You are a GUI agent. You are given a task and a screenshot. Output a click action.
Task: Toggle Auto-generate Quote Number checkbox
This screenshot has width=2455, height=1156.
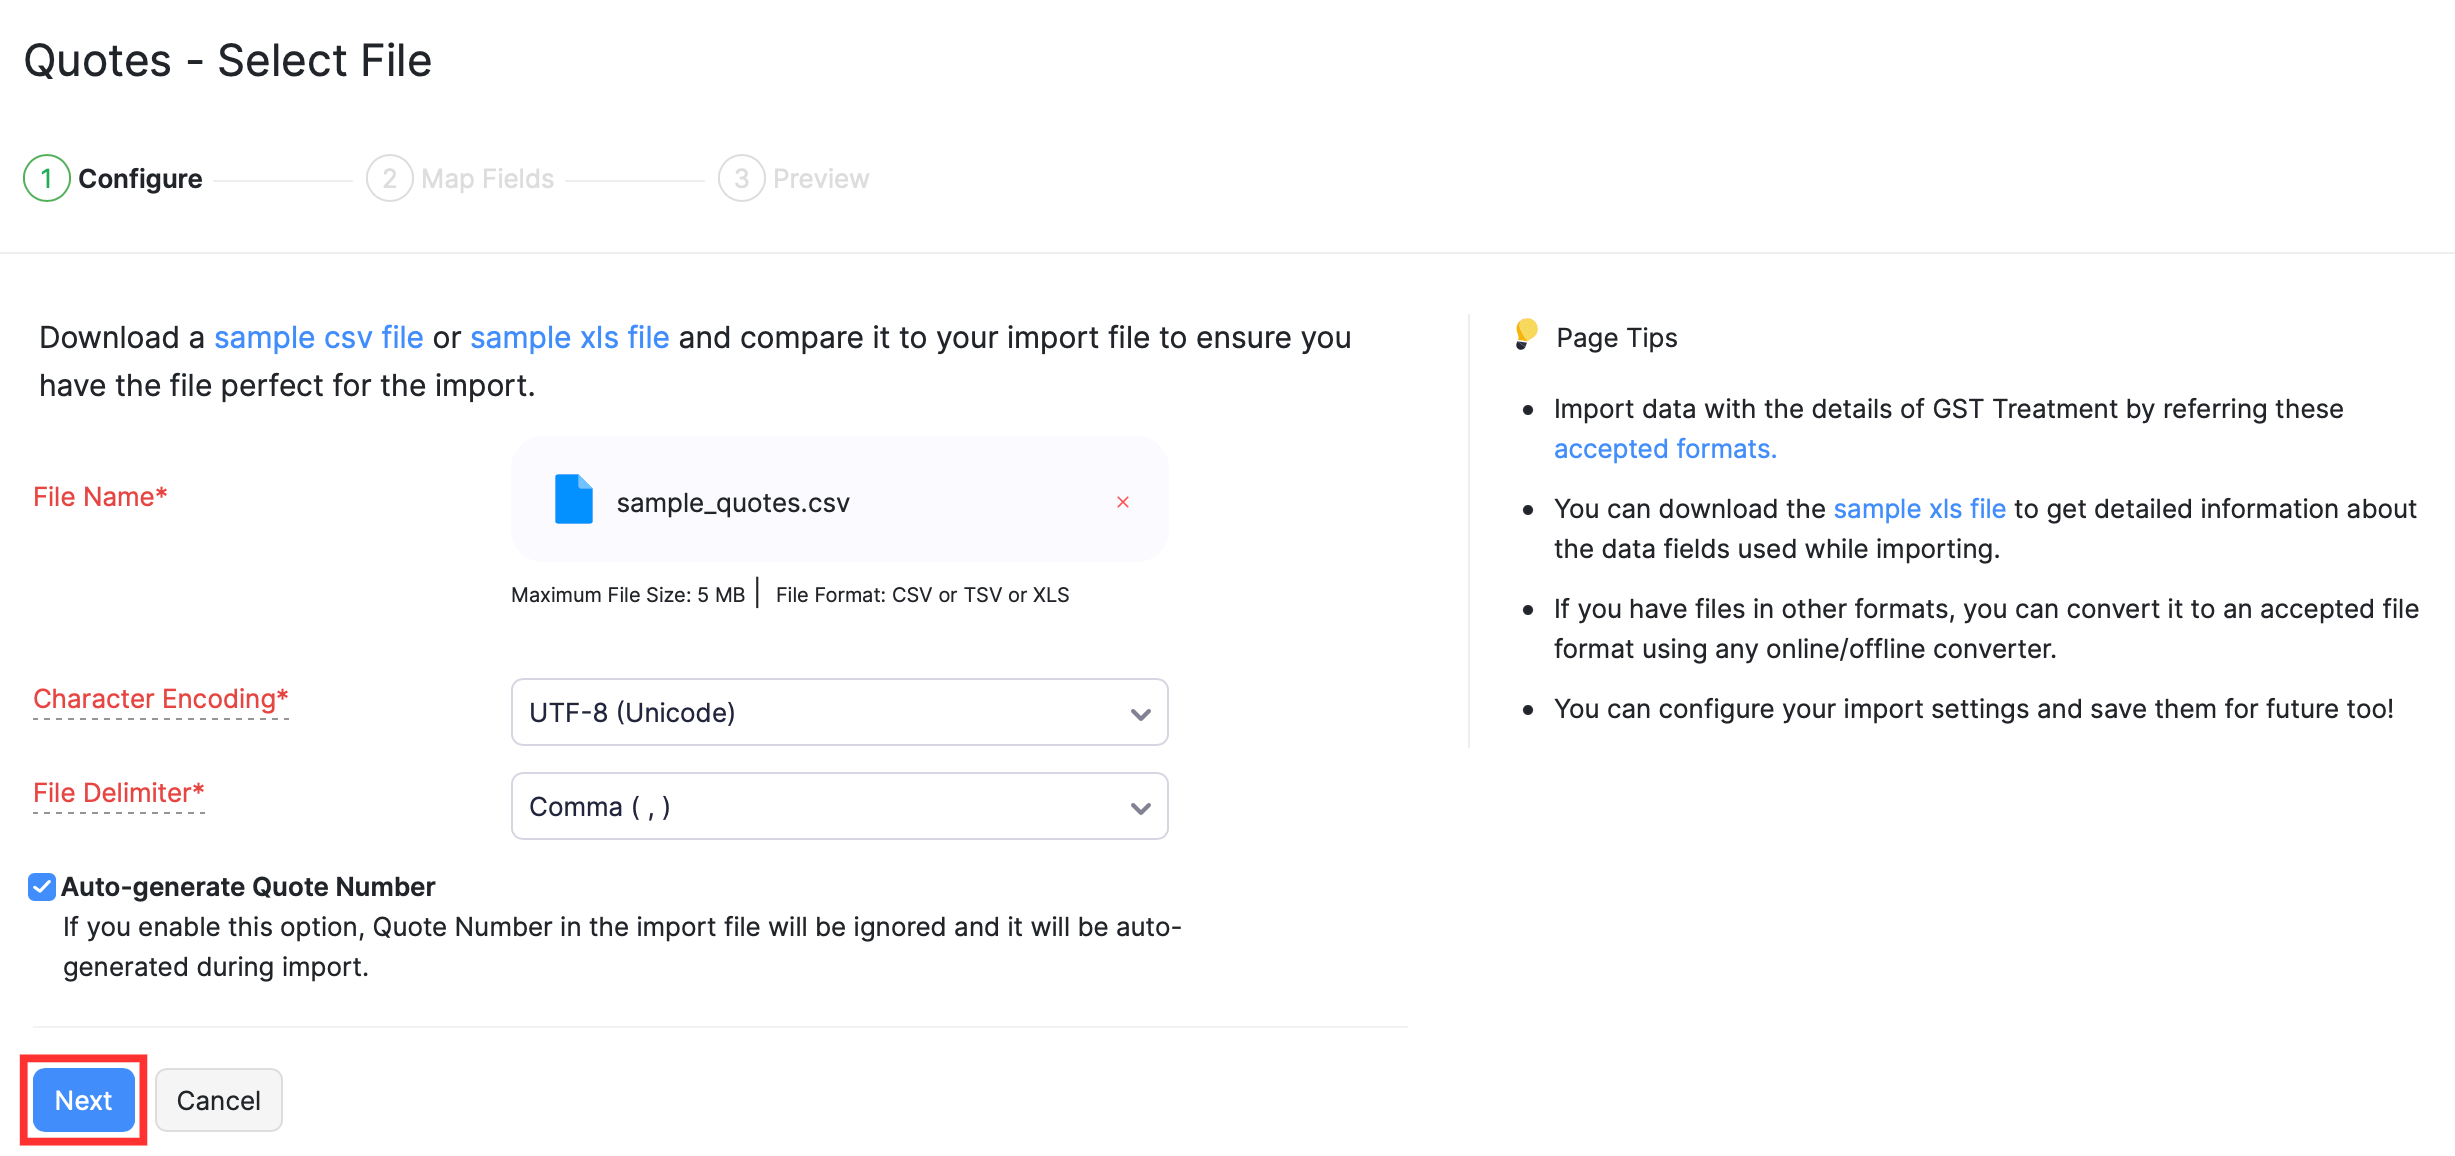coord(42,887)
